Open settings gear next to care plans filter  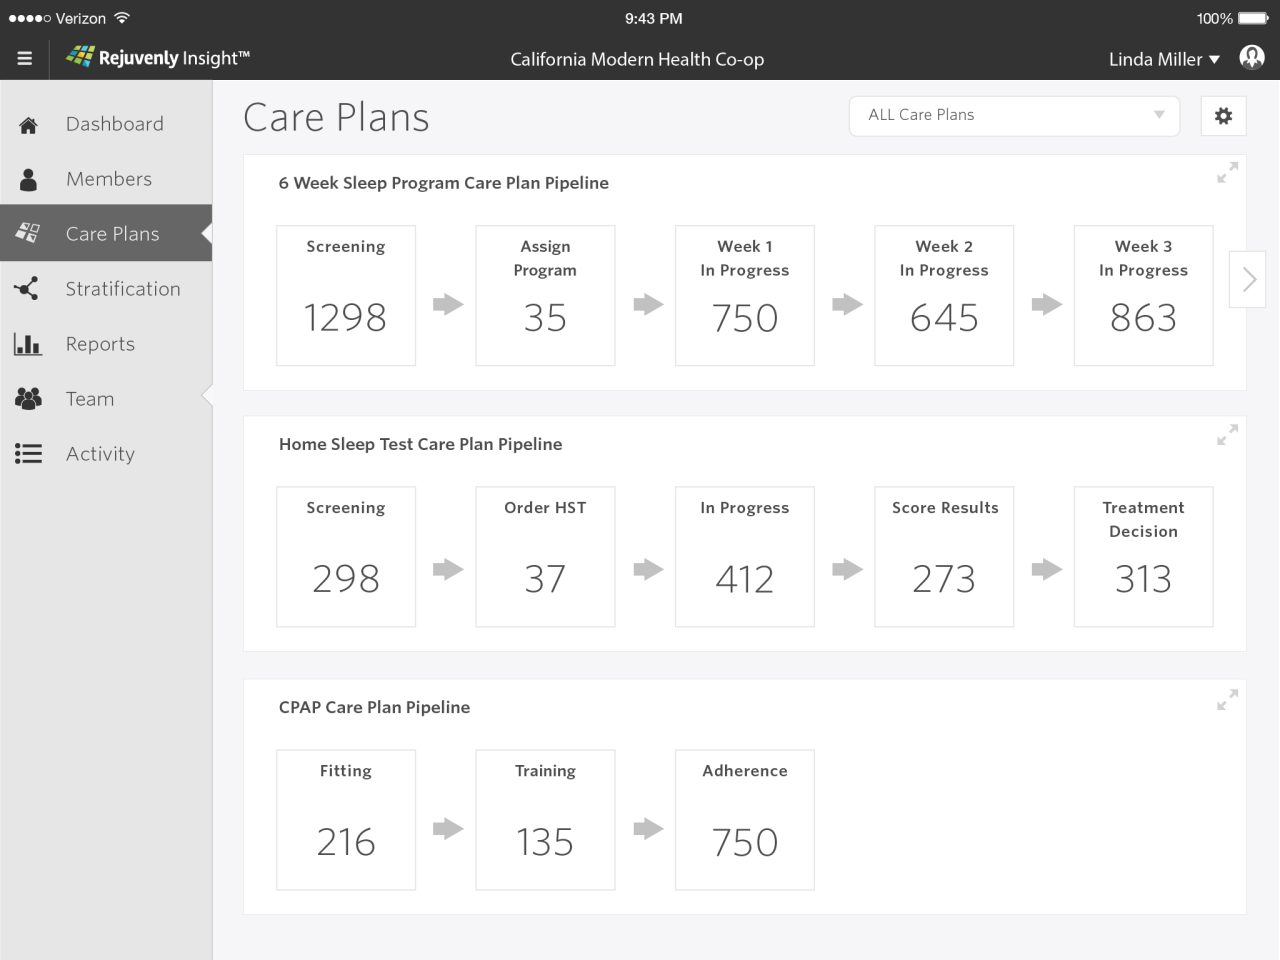pos(1223,116)
